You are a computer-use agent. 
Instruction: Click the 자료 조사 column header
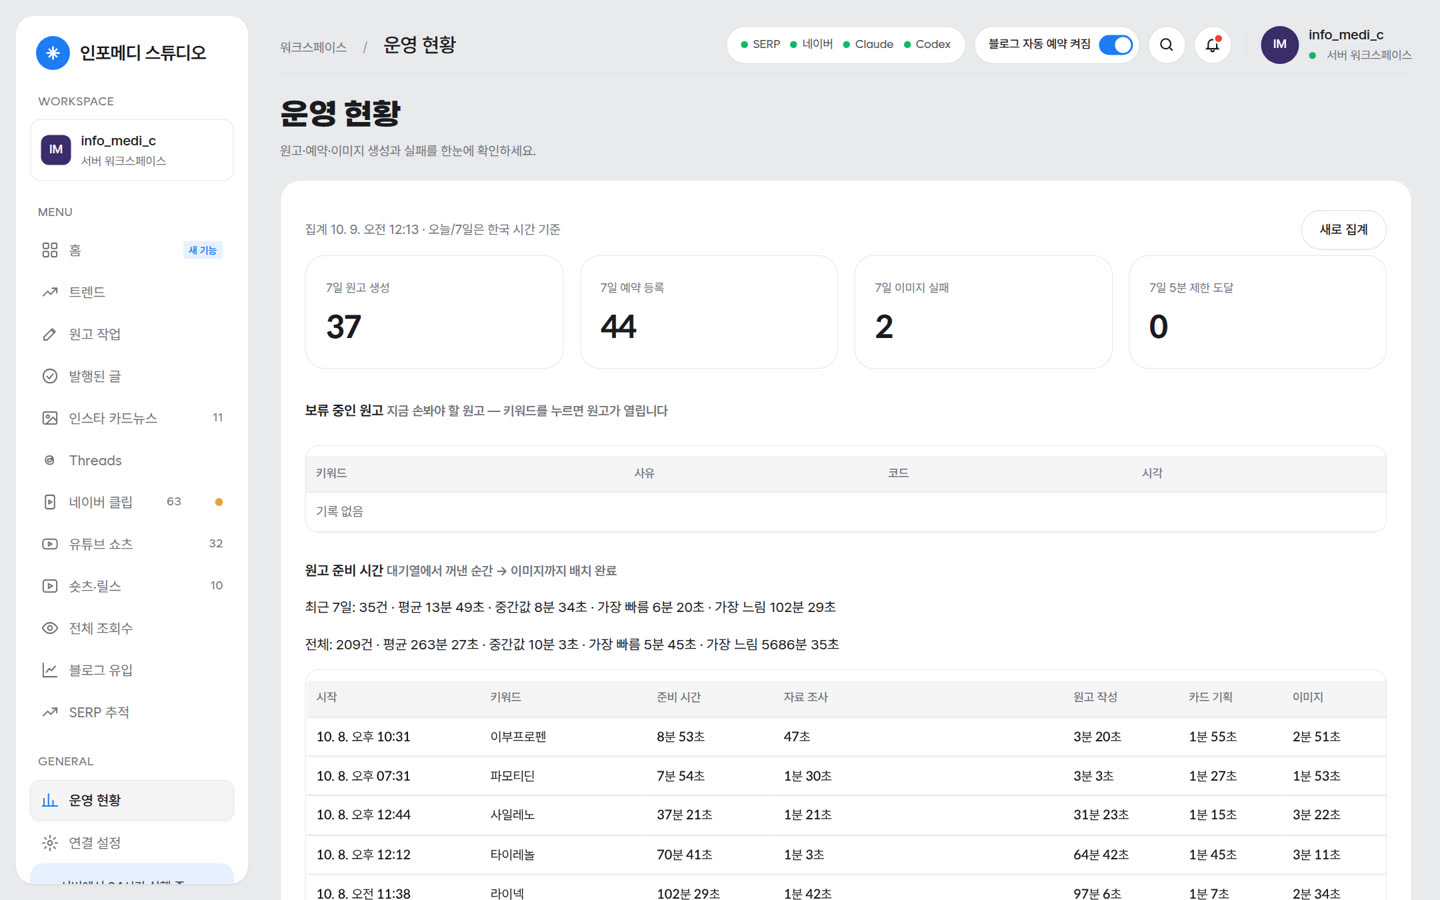point(805,697)
